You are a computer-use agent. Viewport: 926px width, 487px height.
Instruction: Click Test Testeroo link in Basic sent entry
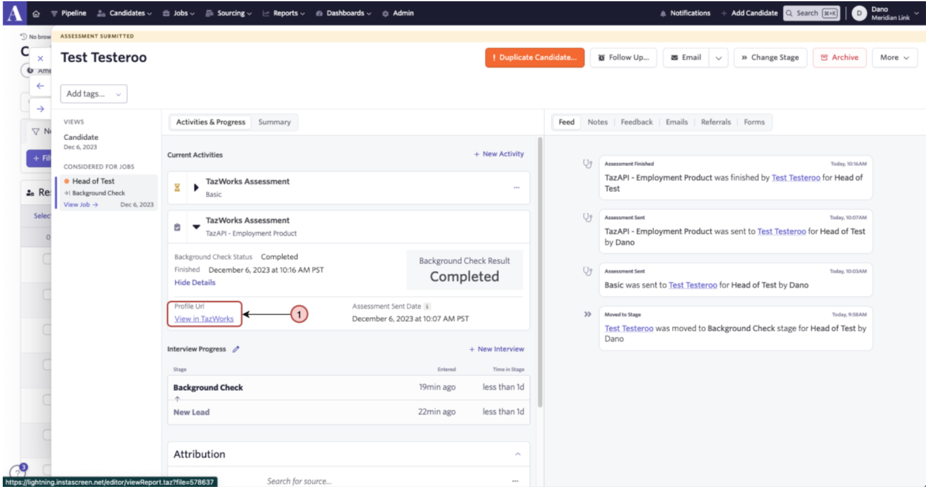pyautogui.click(x=693, y=285)
